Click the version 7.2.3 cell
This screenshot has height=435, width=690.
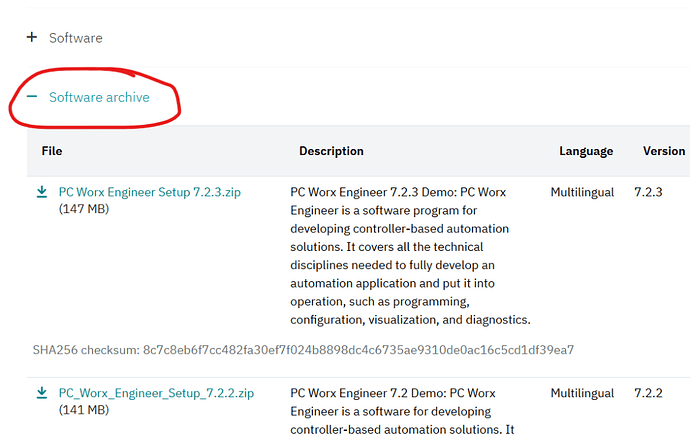click(x=648, y=192)
